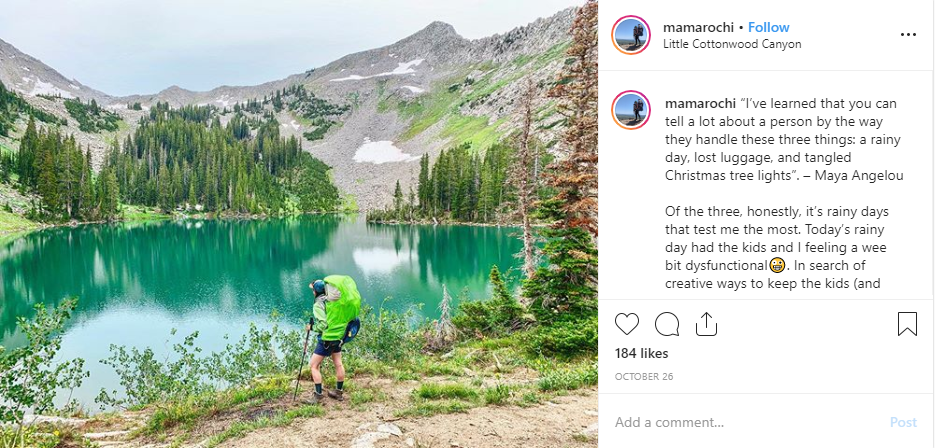Click the bold mamarochi username in the caption

[x=697, y=103]
